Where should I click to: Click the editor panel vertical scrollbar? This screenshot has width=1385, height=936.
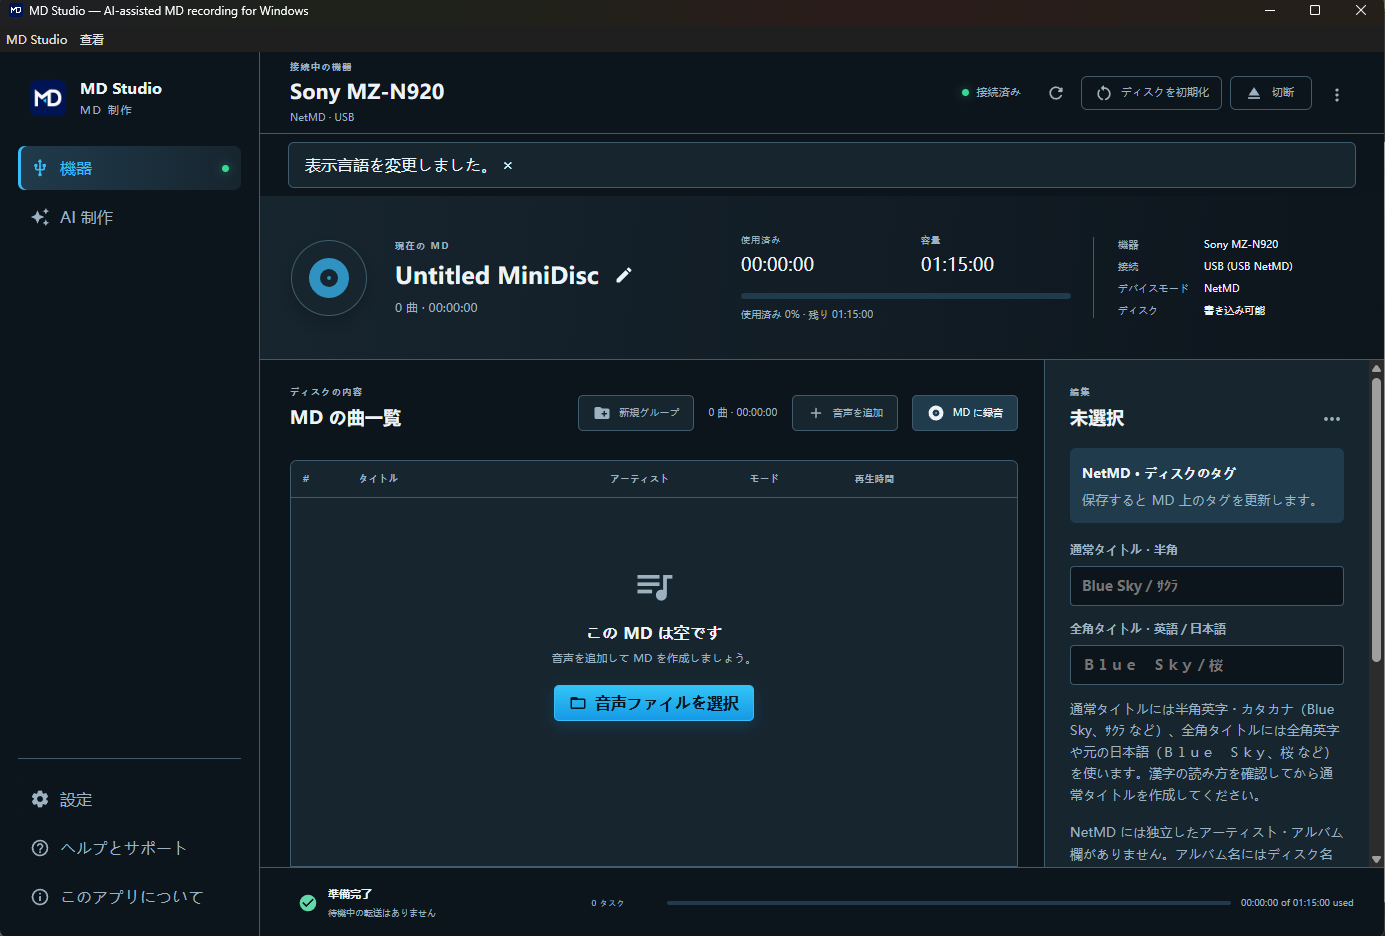pyautogui.click(x=1377, y=520)
